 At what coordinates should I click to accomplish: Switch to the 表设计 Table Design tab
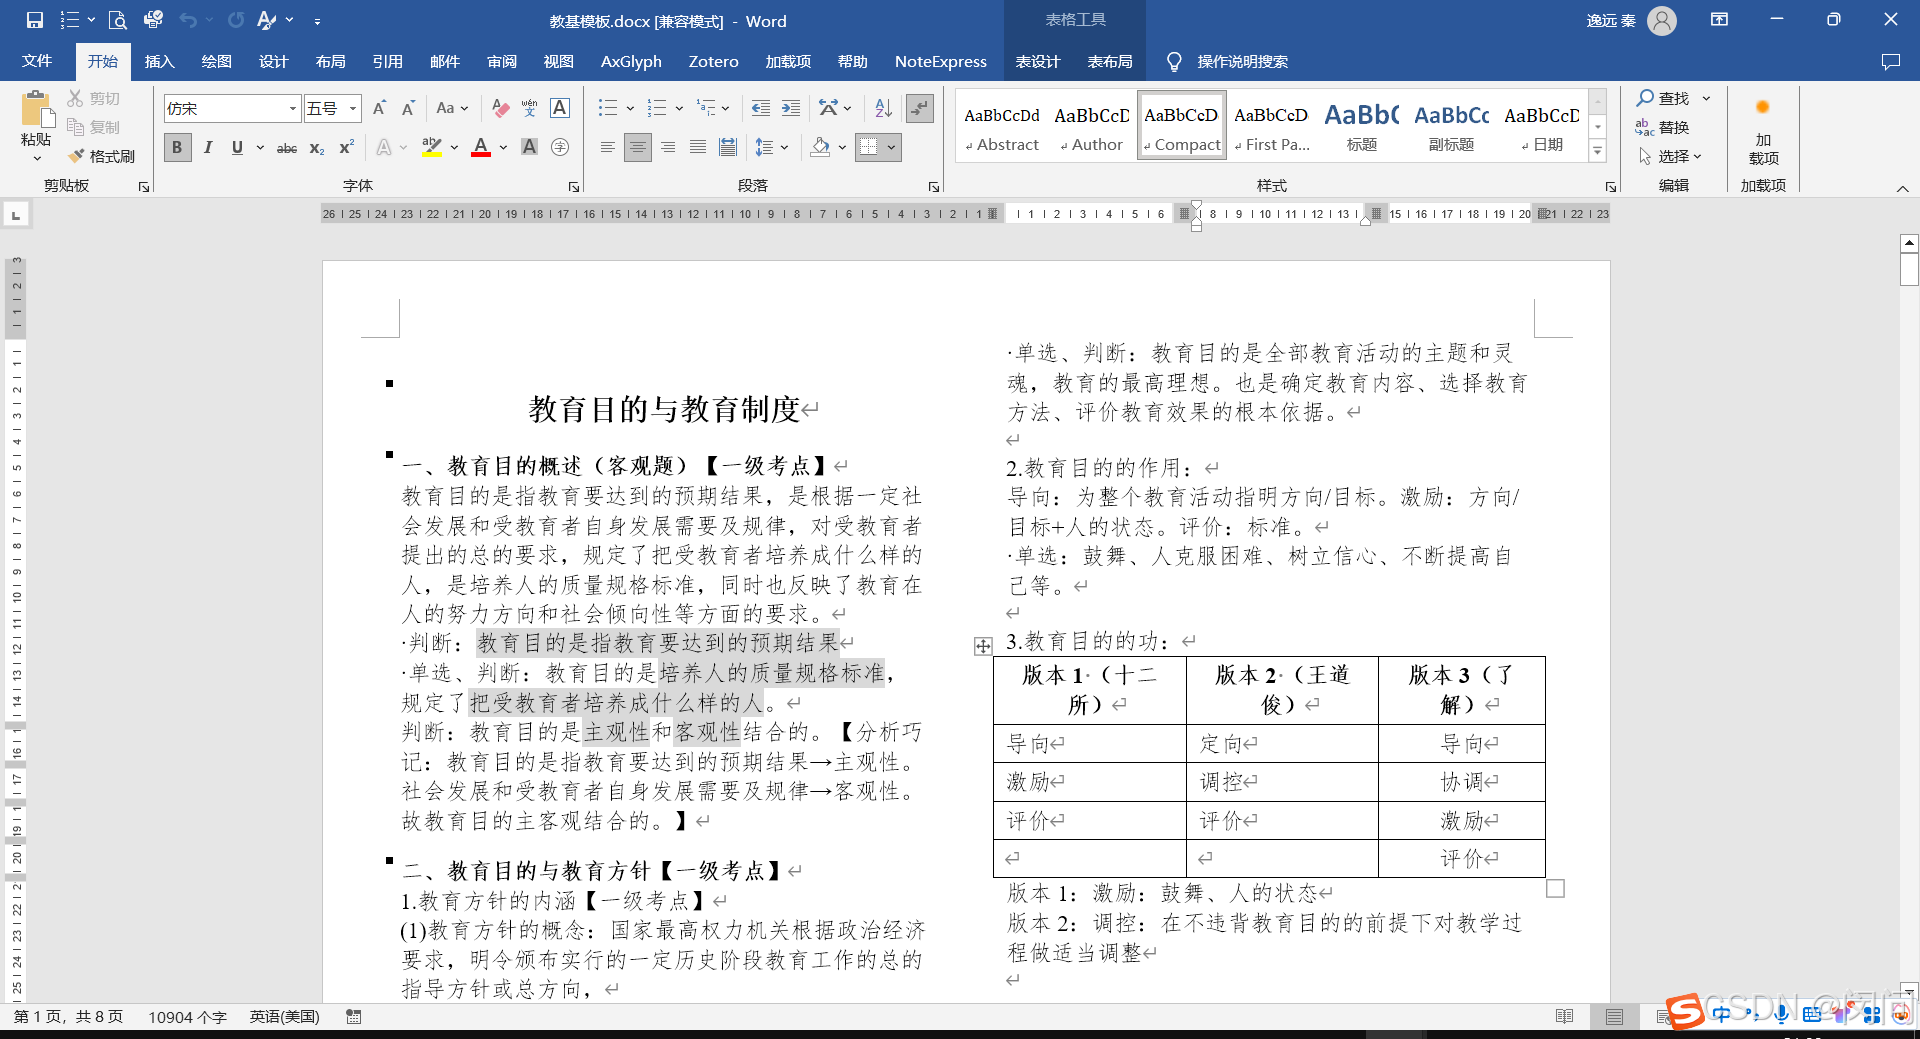coord(1038,62)
